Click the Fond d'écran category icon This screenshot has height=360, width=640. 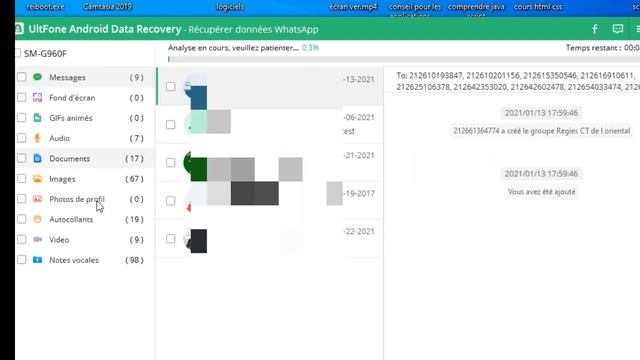coord(38,98)
